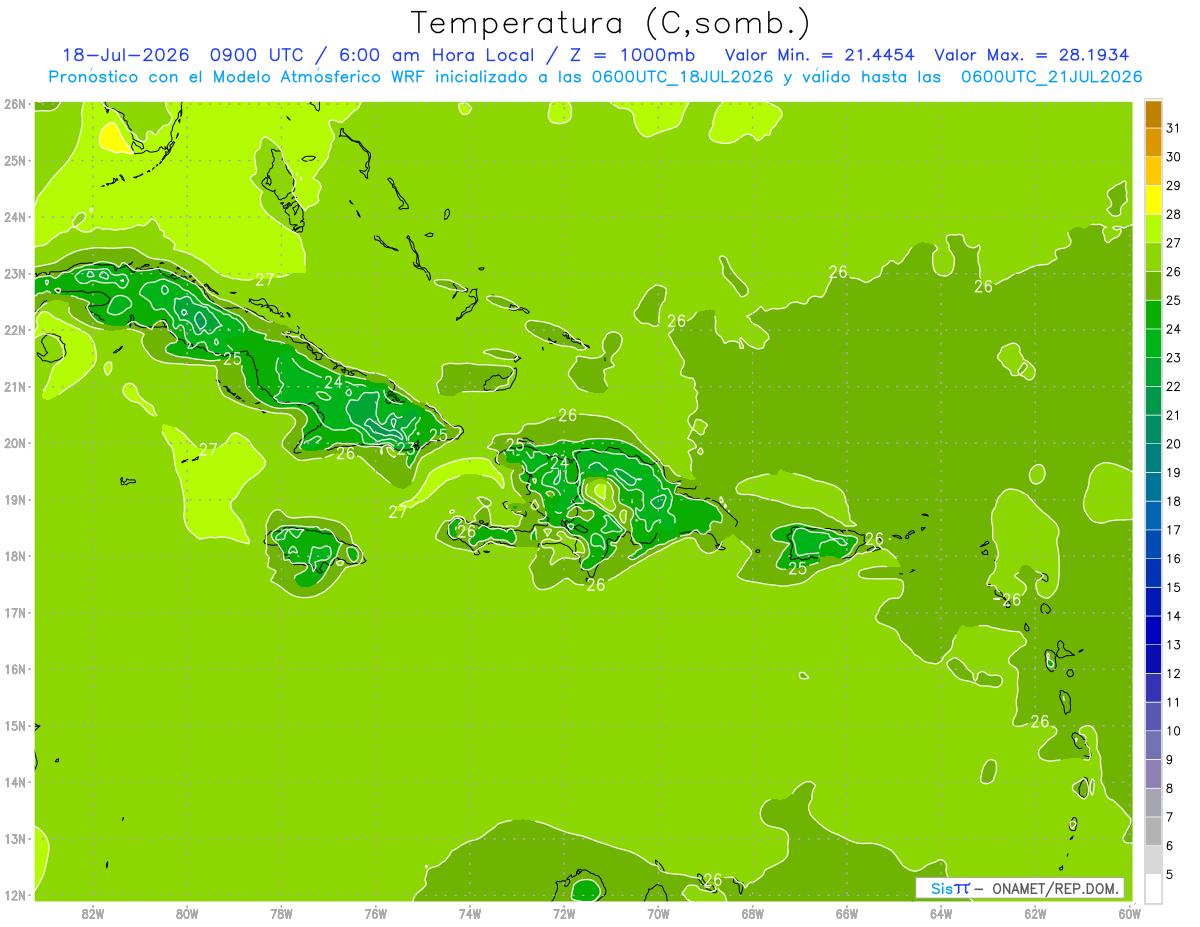Click the "0600UTC_18JUL2026" initialization time

(x=679, y=77)
